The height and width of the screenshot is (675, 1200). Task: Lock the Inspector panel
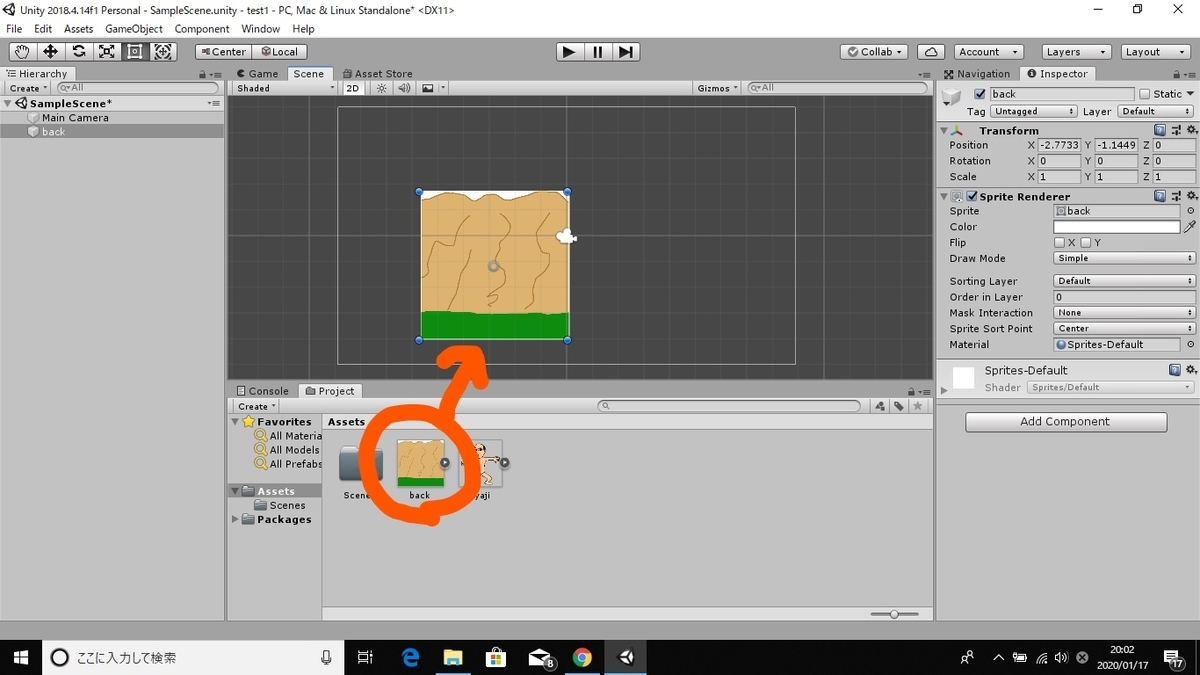click(1177, 73)
